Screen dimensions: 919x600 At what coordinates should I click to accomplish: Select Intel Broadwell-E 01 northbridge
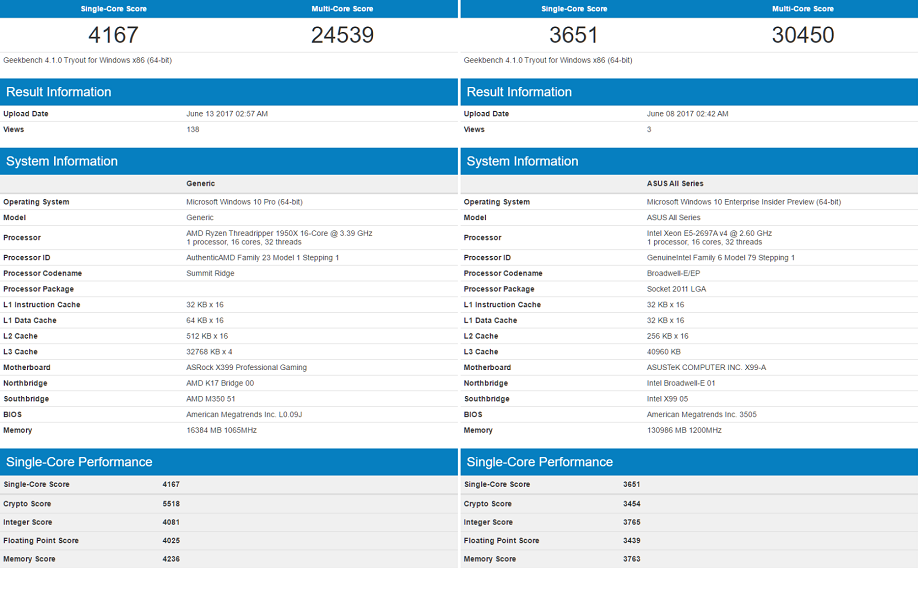681,383
